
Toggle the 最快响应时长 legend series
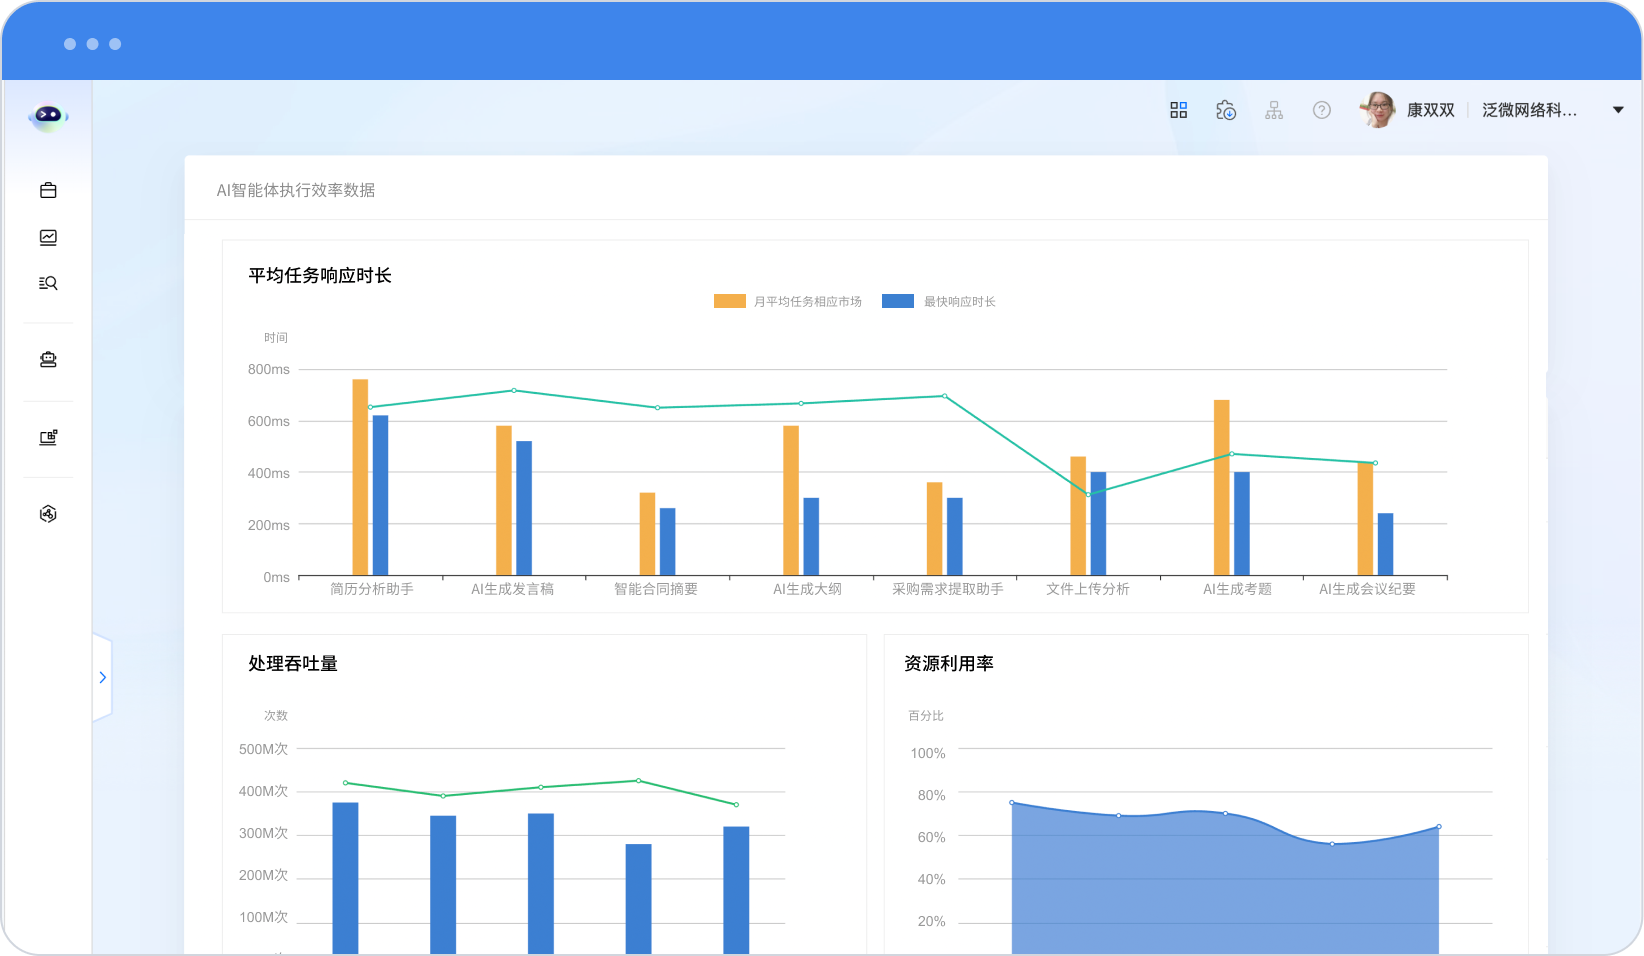pyautogui.click(x=939, y=301)
